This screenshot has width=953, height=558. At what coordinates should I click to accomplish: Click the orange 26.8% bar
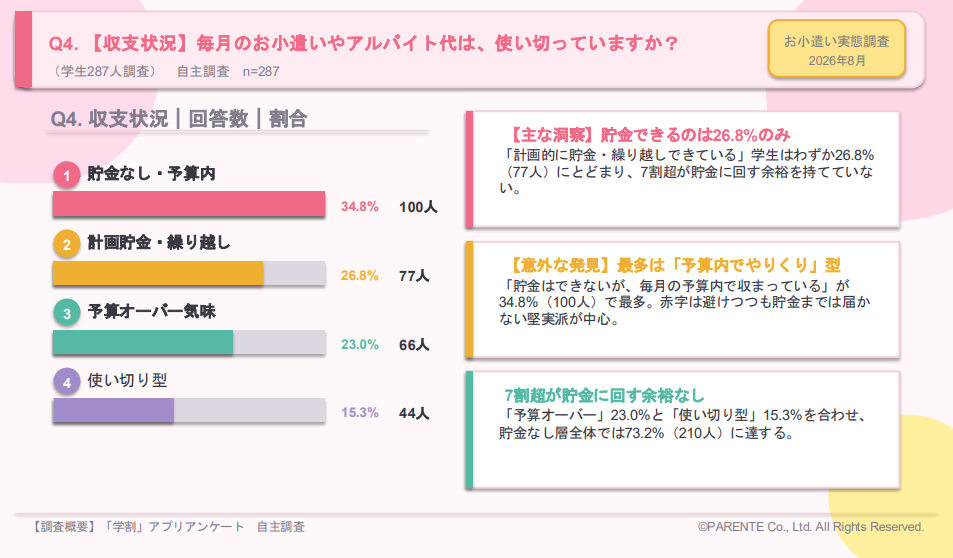[158, 274]
